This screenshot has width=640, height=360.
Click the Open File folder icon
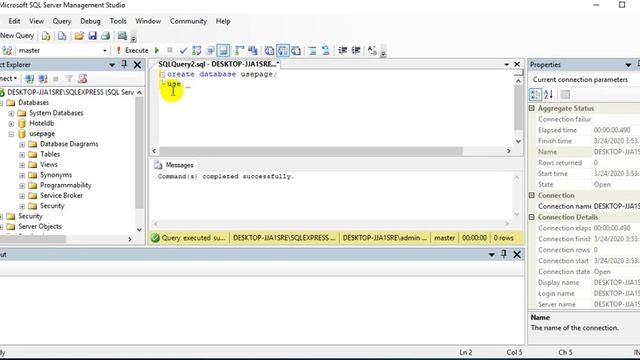[79, 36]
